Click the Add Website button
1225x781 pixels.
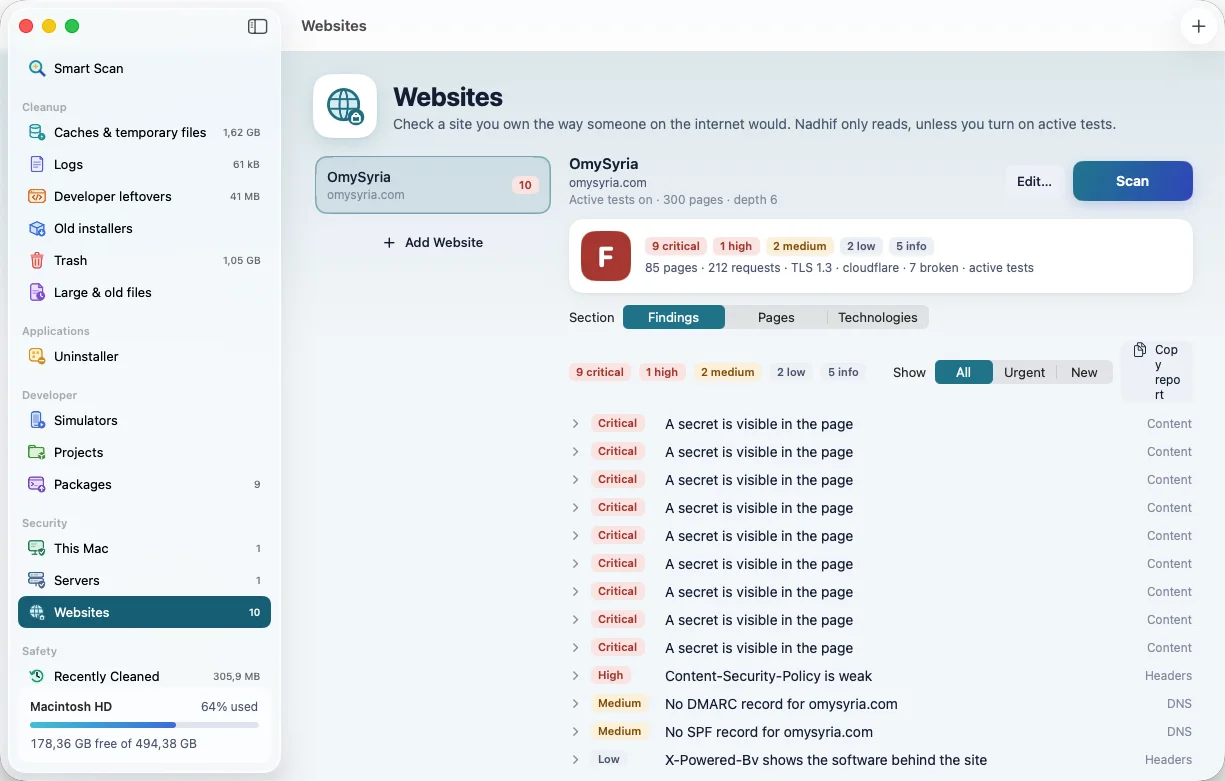click(x=433, y=243)
